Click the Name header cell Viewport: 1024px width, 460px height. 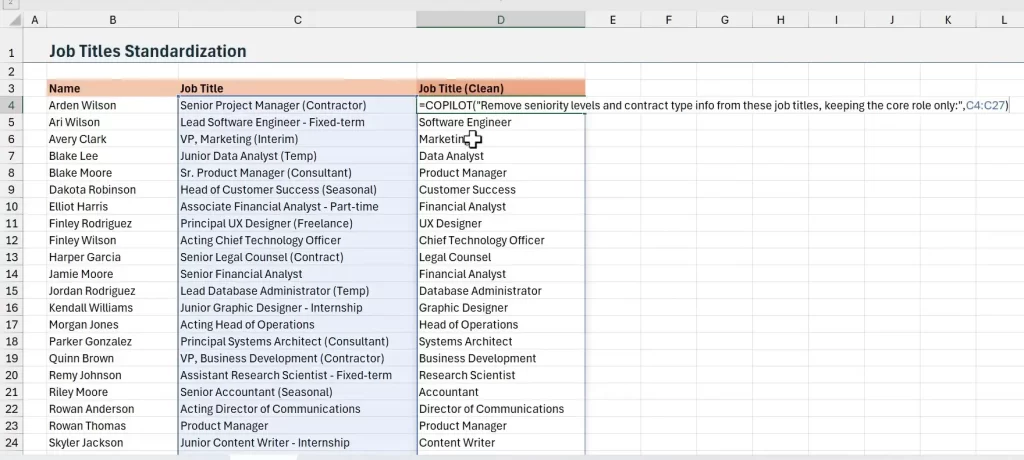tap(112, 88)
